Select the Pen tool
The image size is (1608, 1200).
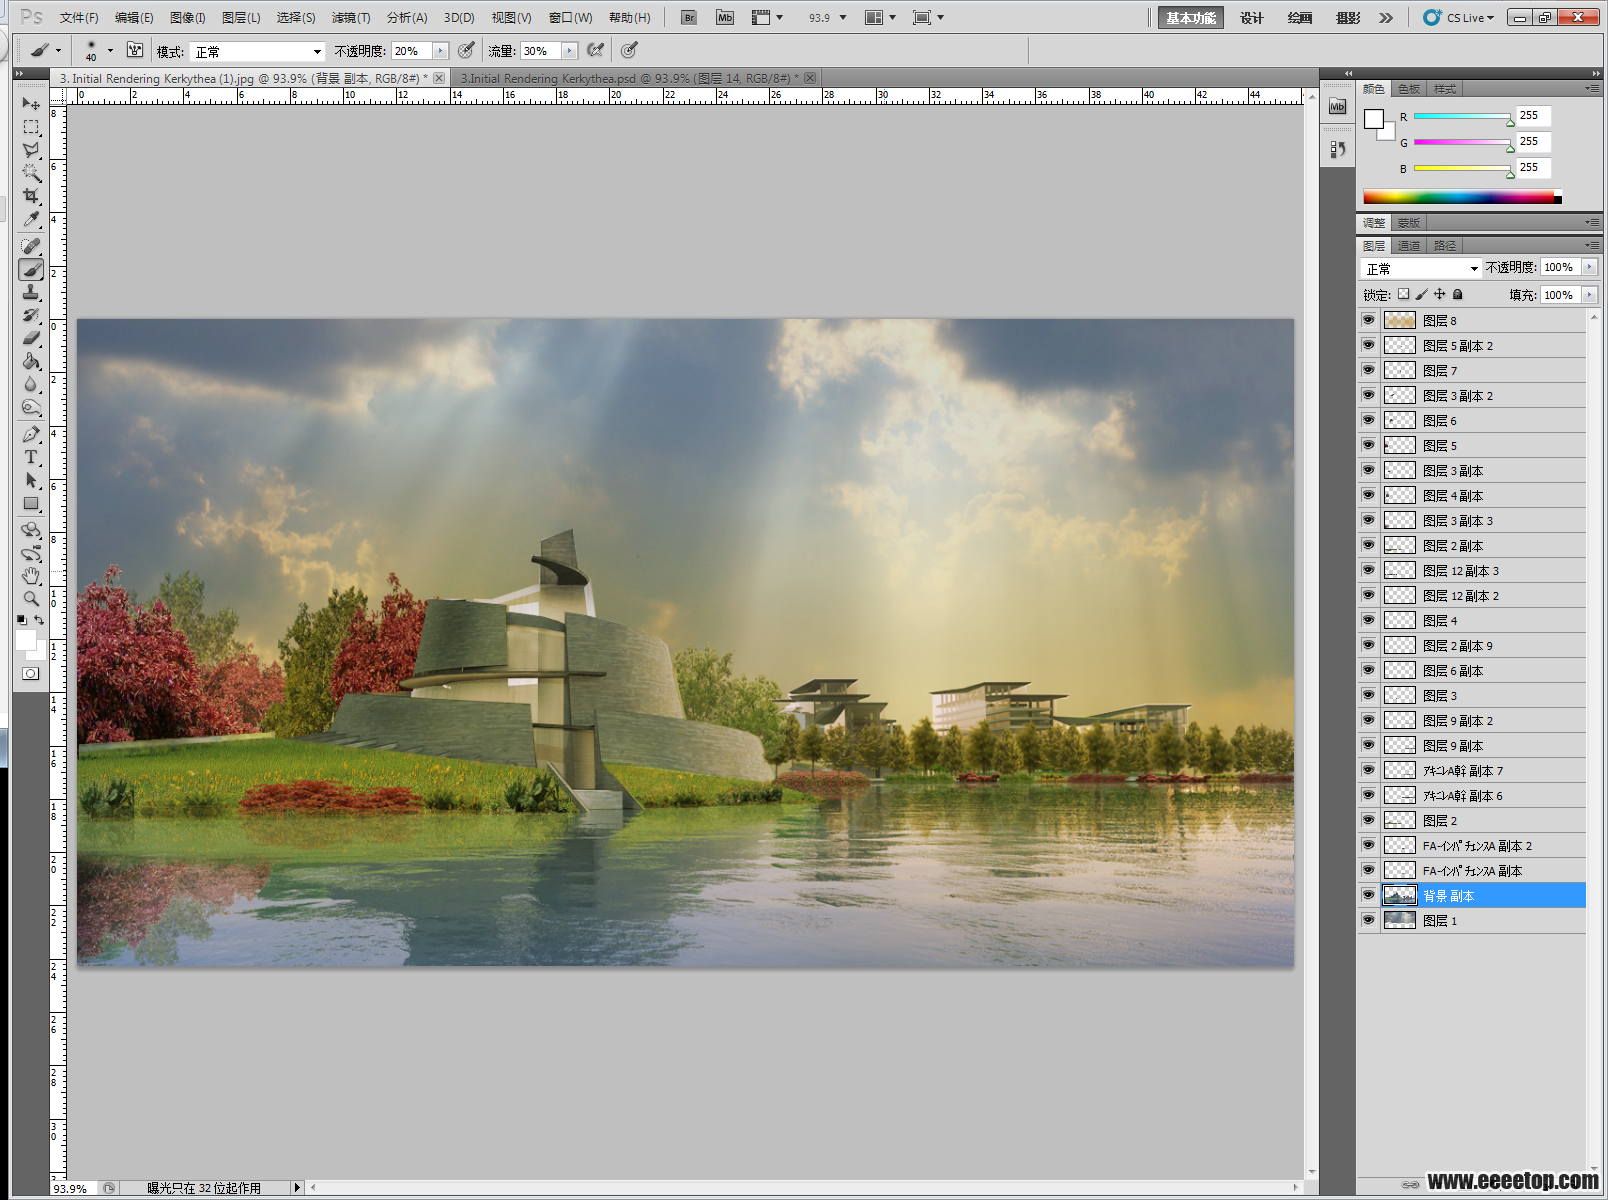31,434
